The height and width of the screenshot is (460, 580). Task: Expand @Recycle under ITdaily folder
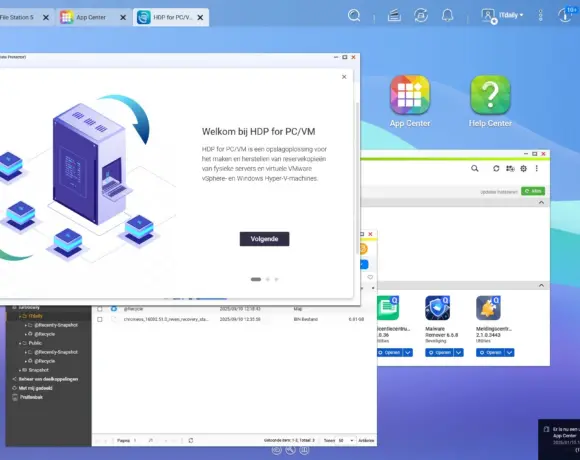pos(26,334)
